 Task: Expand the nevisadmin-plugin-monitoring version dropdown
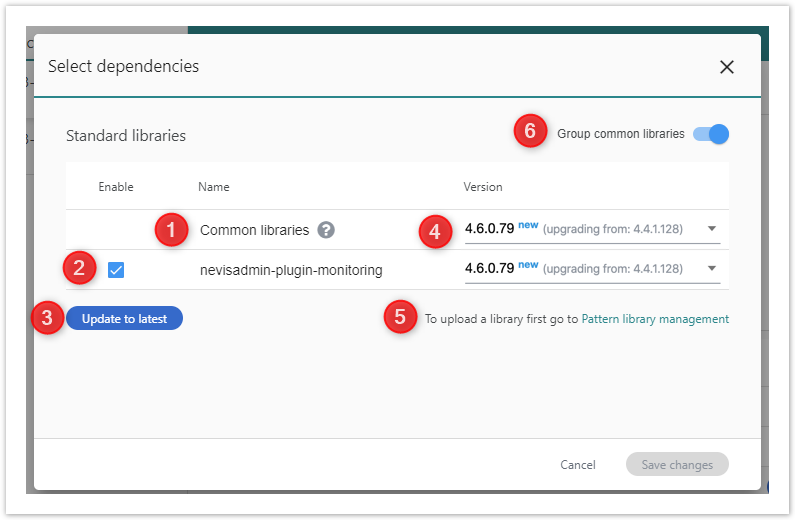click(712, 269)
